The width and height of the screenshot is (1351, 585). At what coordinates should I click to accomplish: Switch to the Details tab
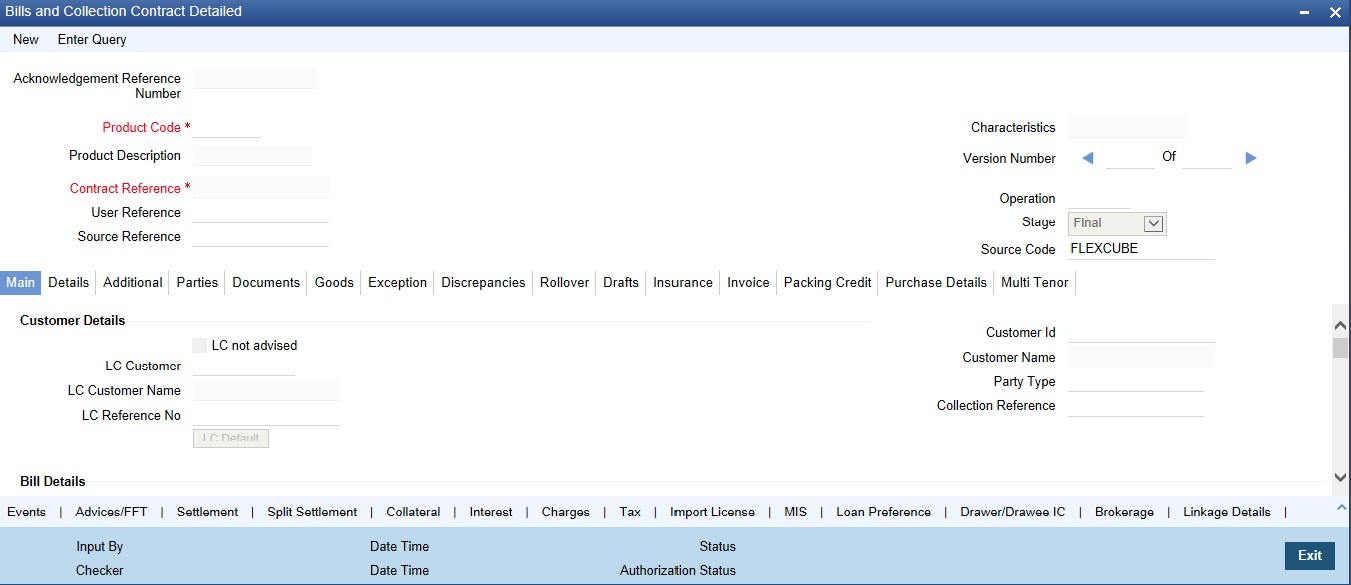point(69,282)
